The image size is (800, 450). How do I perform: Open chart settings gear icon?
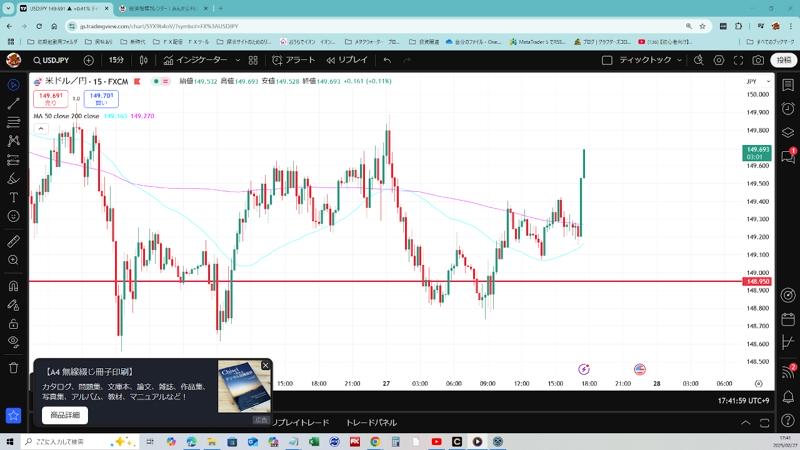717,60
